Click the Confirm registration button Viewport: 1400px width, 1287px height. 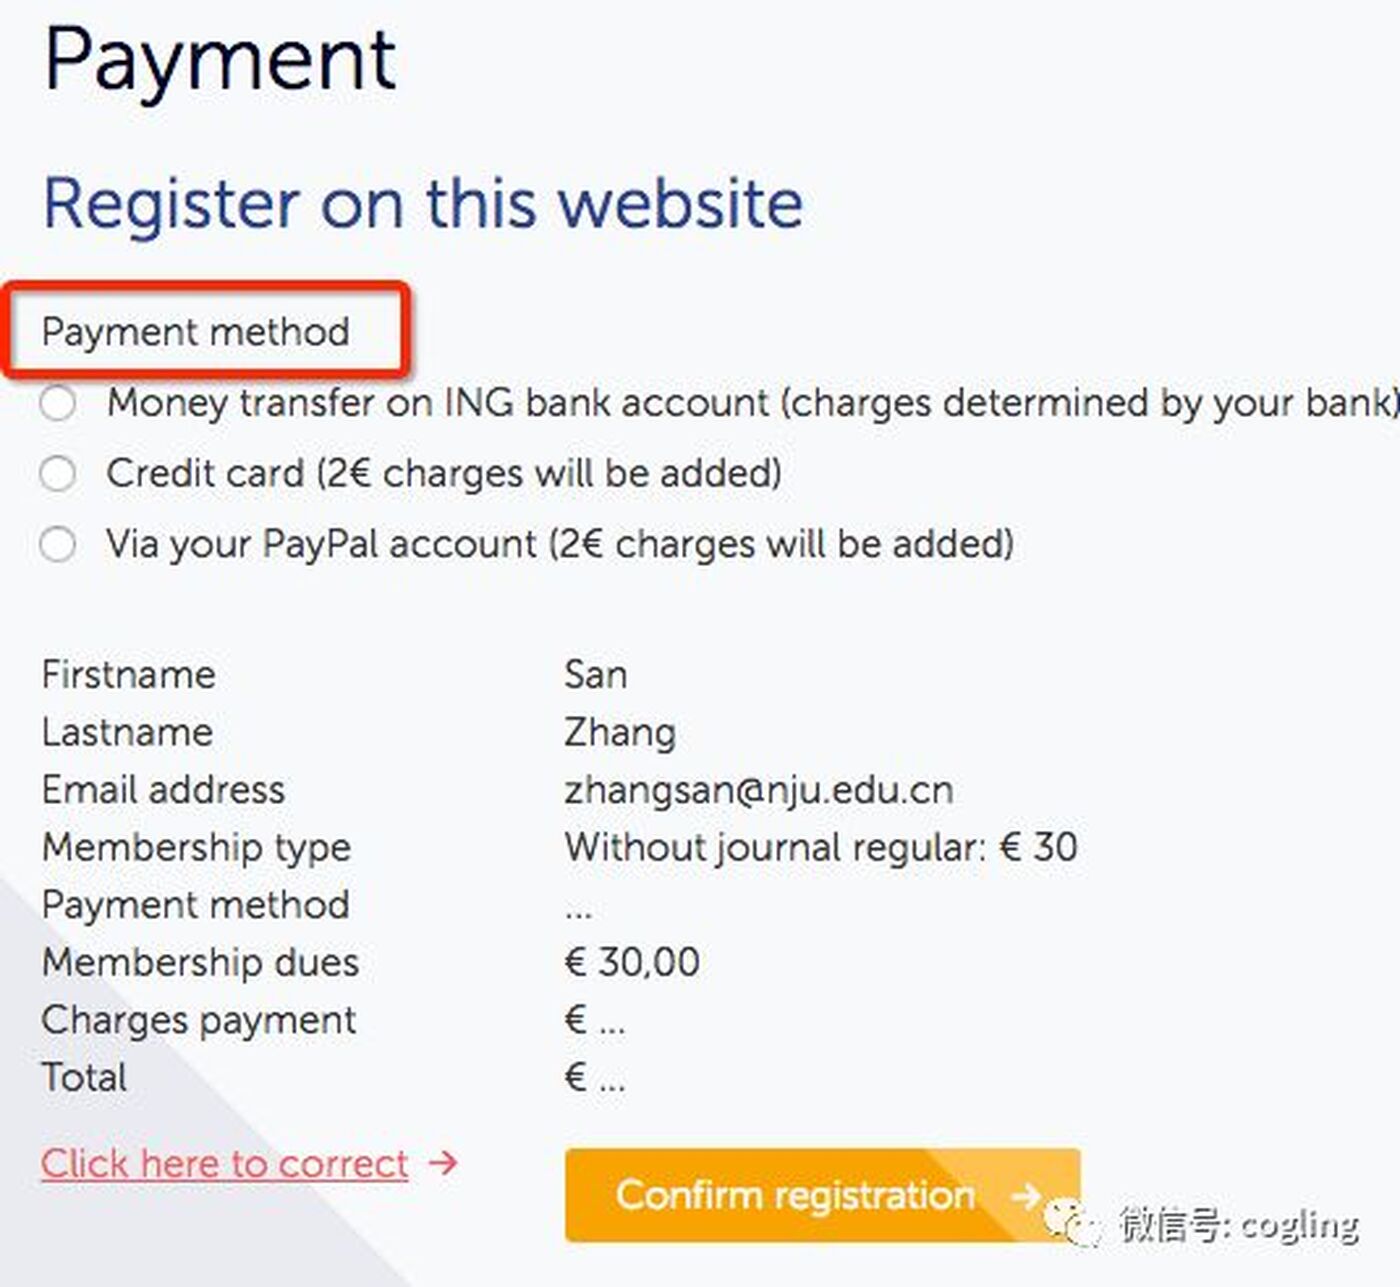[822, 1195]
